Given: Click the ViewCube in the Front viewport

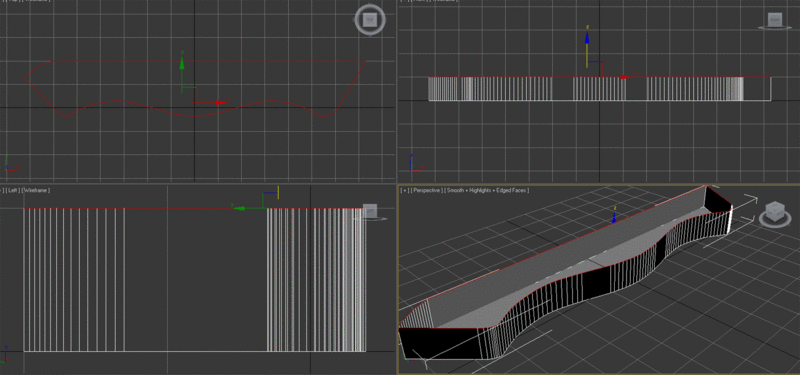Looking at the screenshot, I should [774, 20].
